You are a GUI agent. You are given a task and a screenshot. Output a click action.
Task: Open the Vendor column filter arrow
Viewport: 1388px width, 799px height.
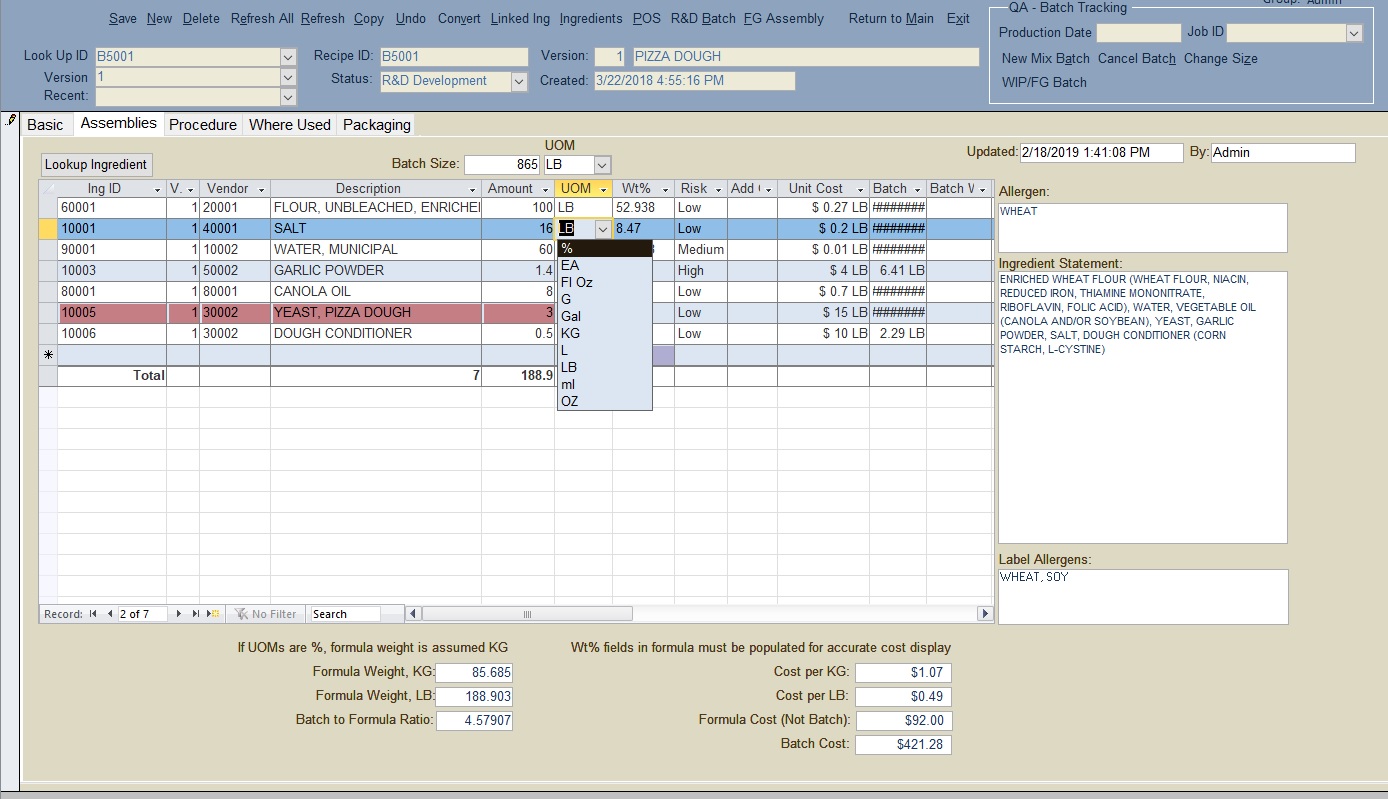(x=261, y=189)
